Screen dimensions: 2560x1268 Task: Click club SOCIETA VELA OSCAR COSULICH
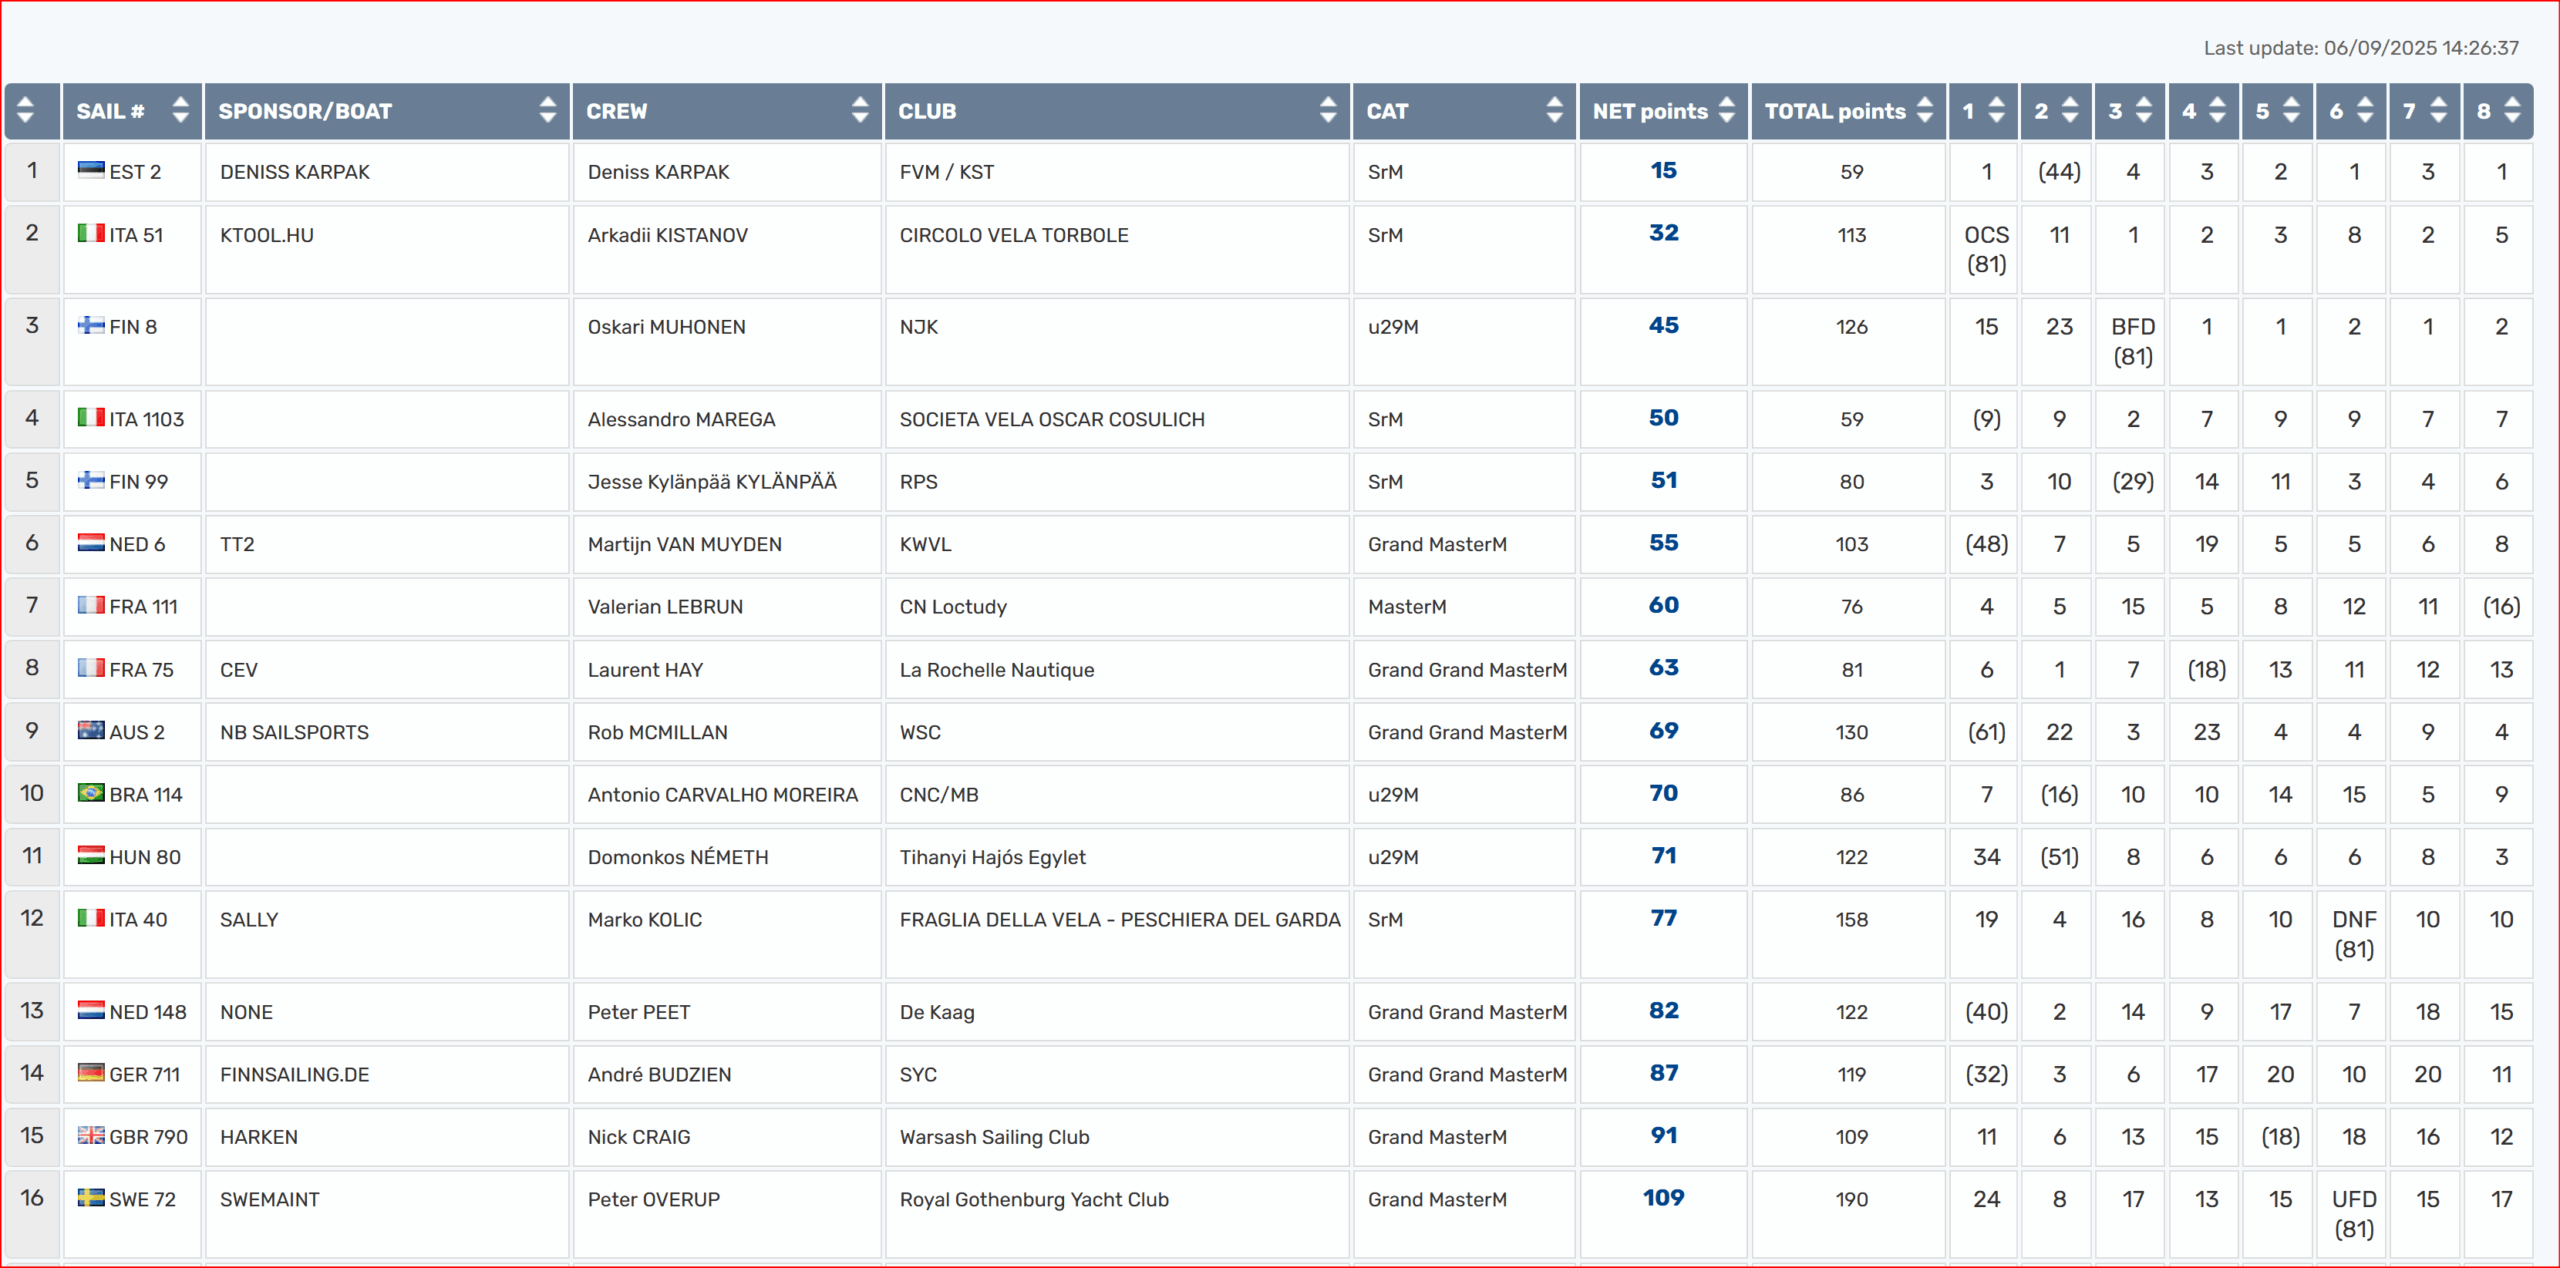[x=1052, y=420]
